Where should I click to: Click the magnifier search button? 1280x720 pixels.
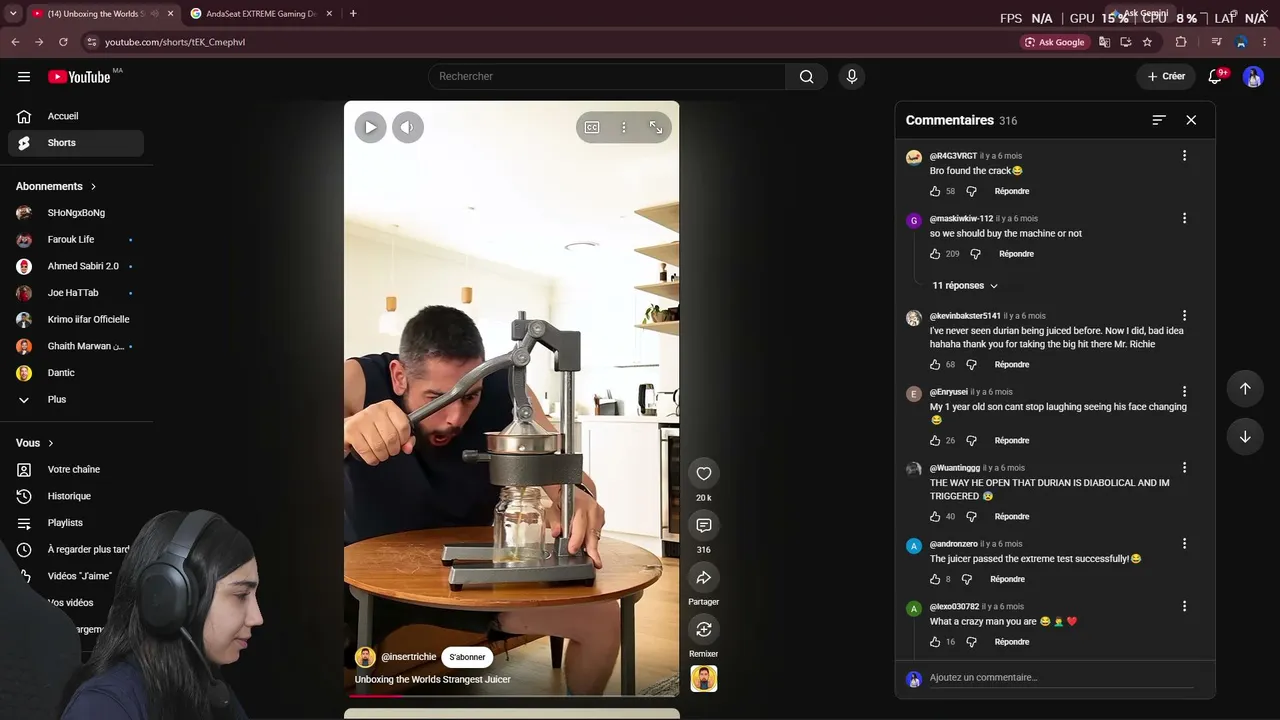[806, 77]
